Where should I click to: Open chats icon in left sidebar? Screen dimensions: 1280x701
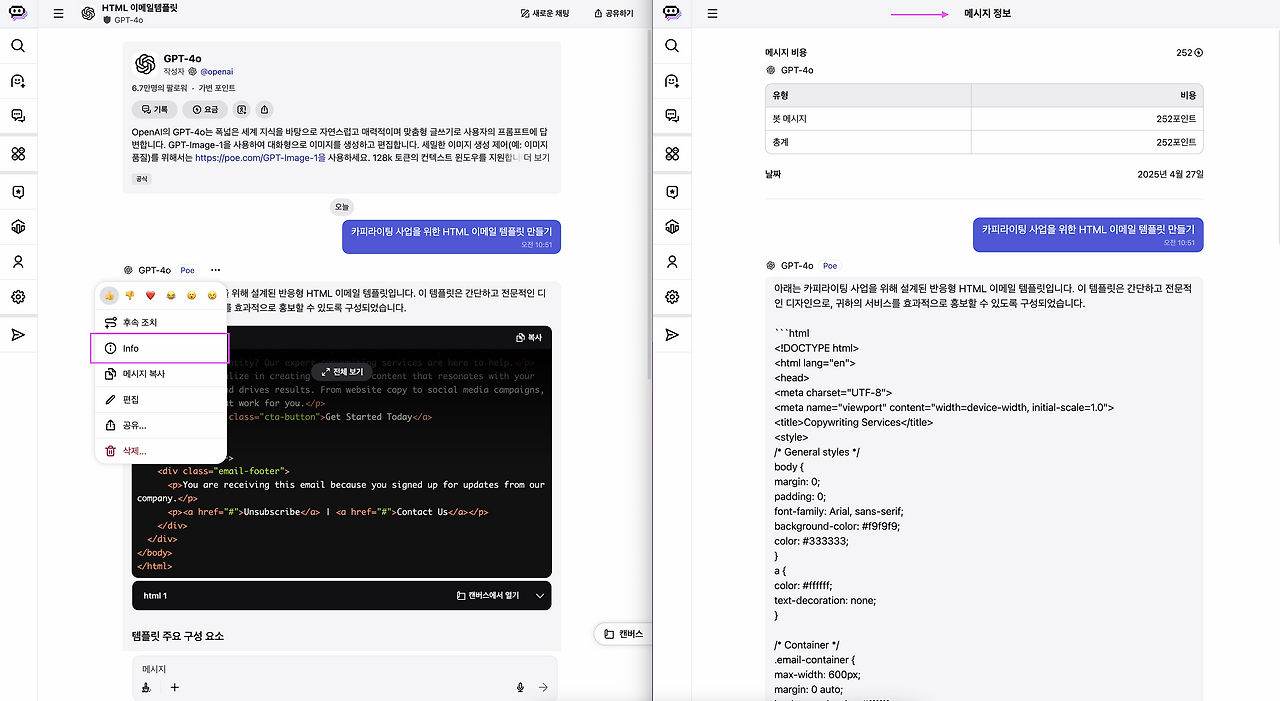coord(18,116)
